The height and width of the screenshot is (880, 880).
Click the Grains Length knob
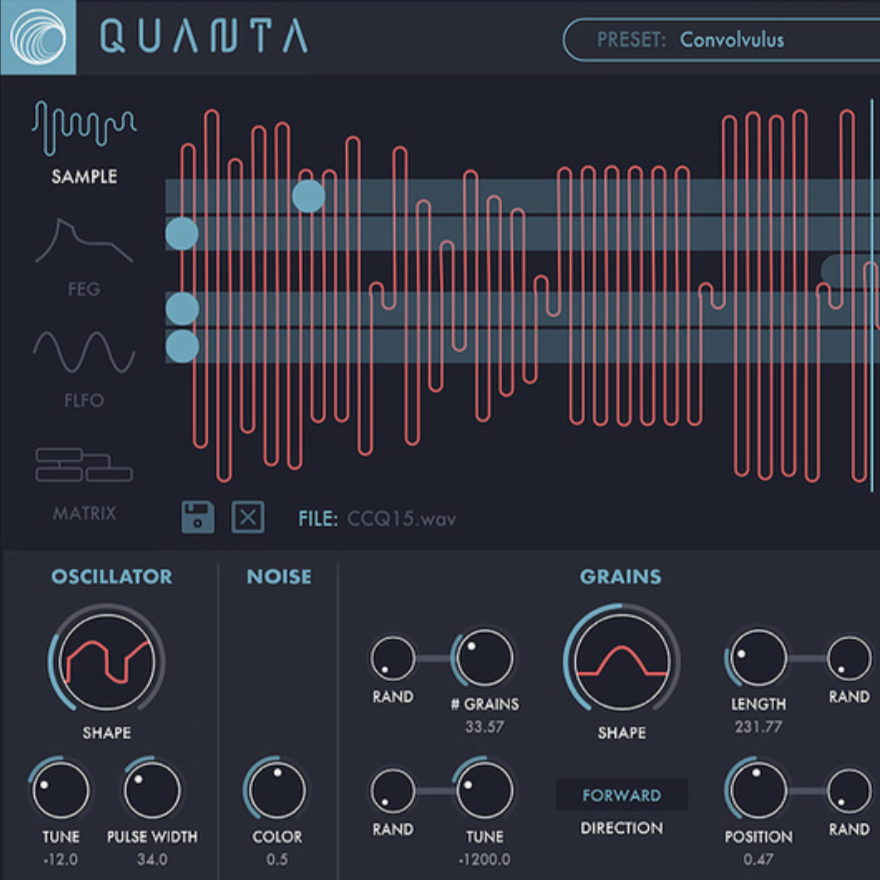(757, 659)
